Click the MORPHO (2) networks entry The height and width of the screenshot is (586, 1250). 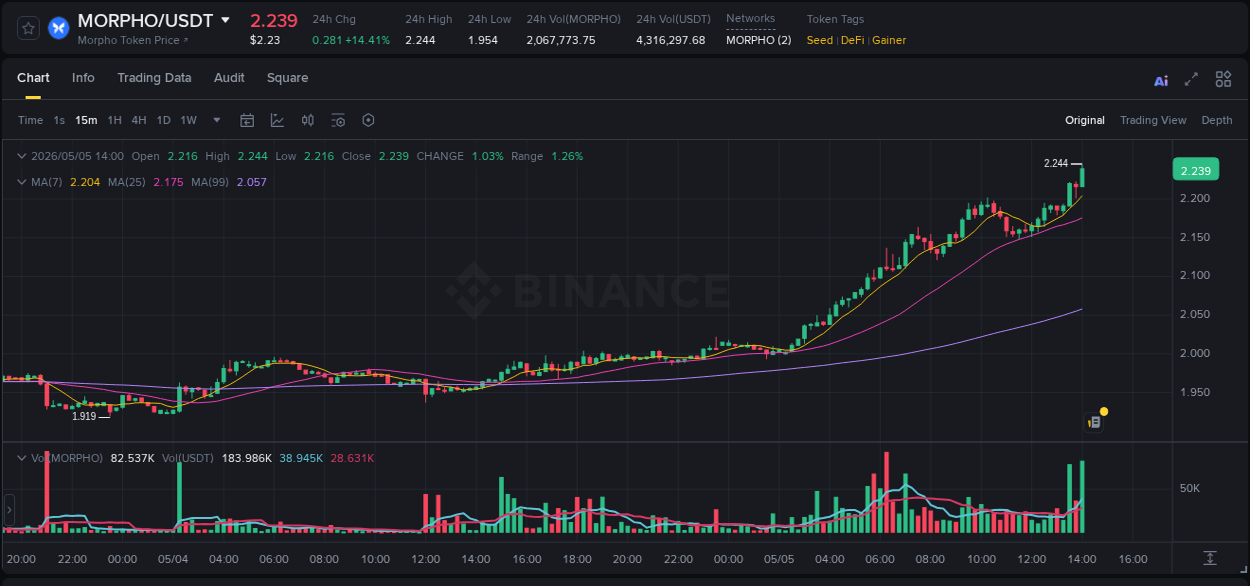[x=758, y=40]
